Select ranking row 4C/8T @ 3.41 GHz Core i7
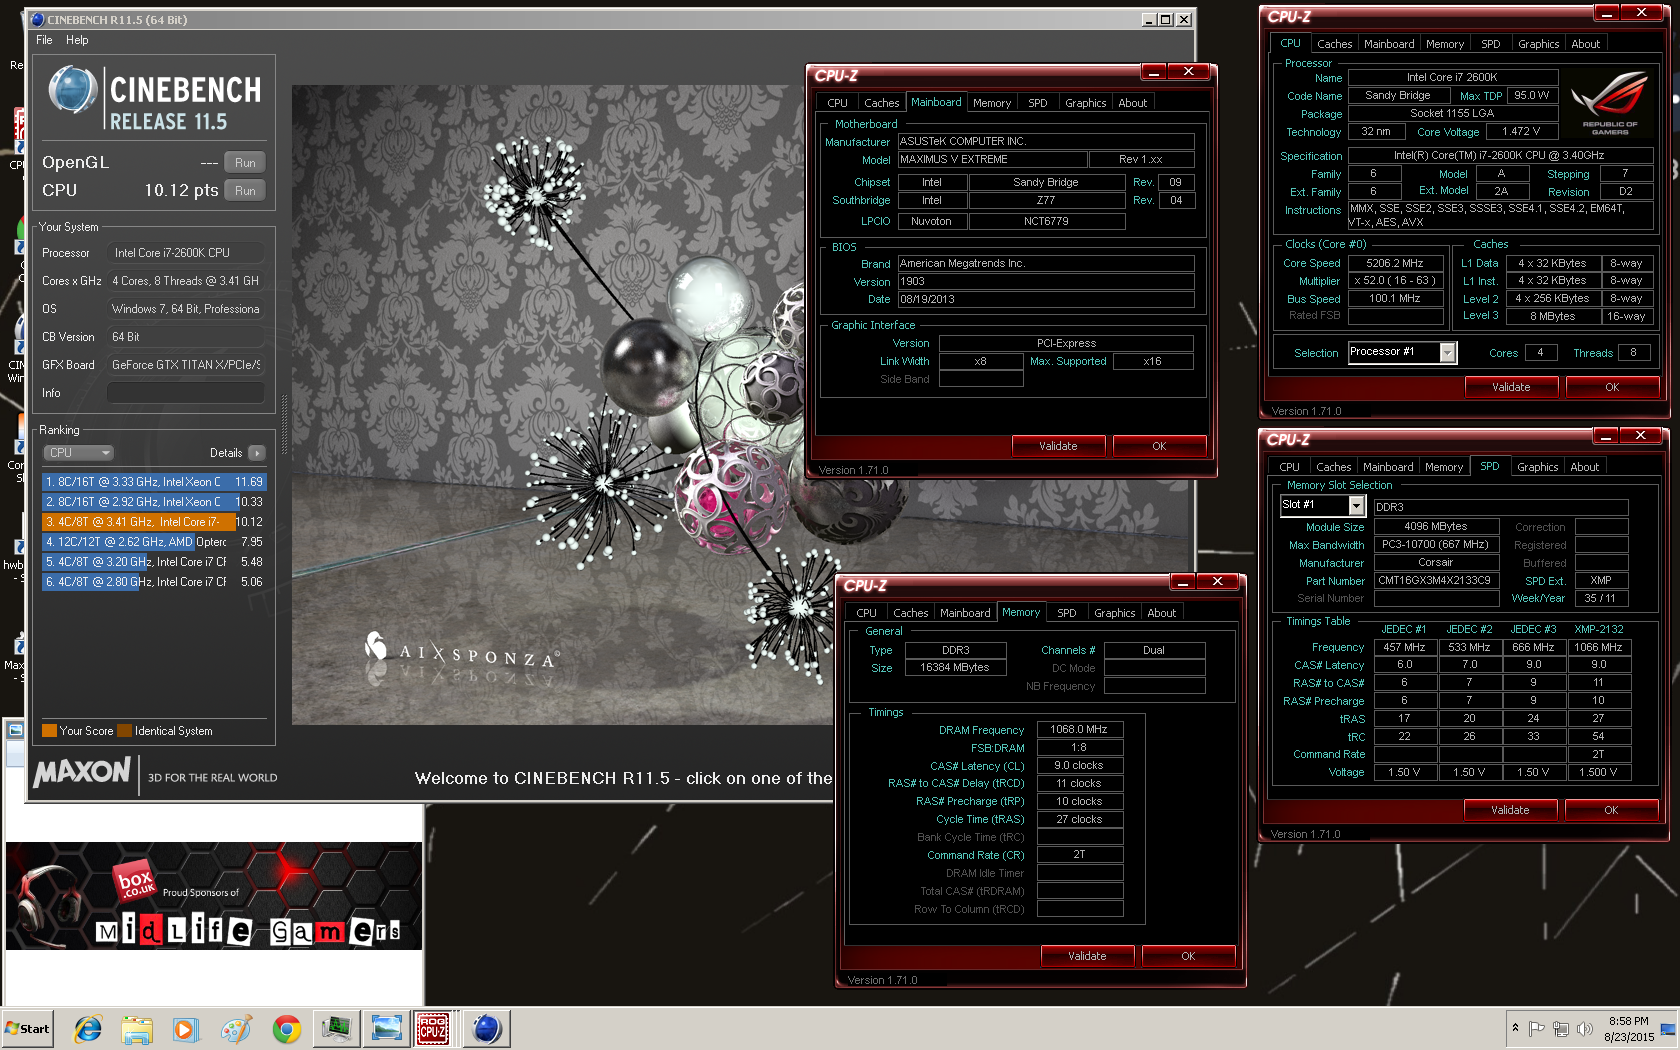This screenshot has width=1680, height=1050. [154, 522]
